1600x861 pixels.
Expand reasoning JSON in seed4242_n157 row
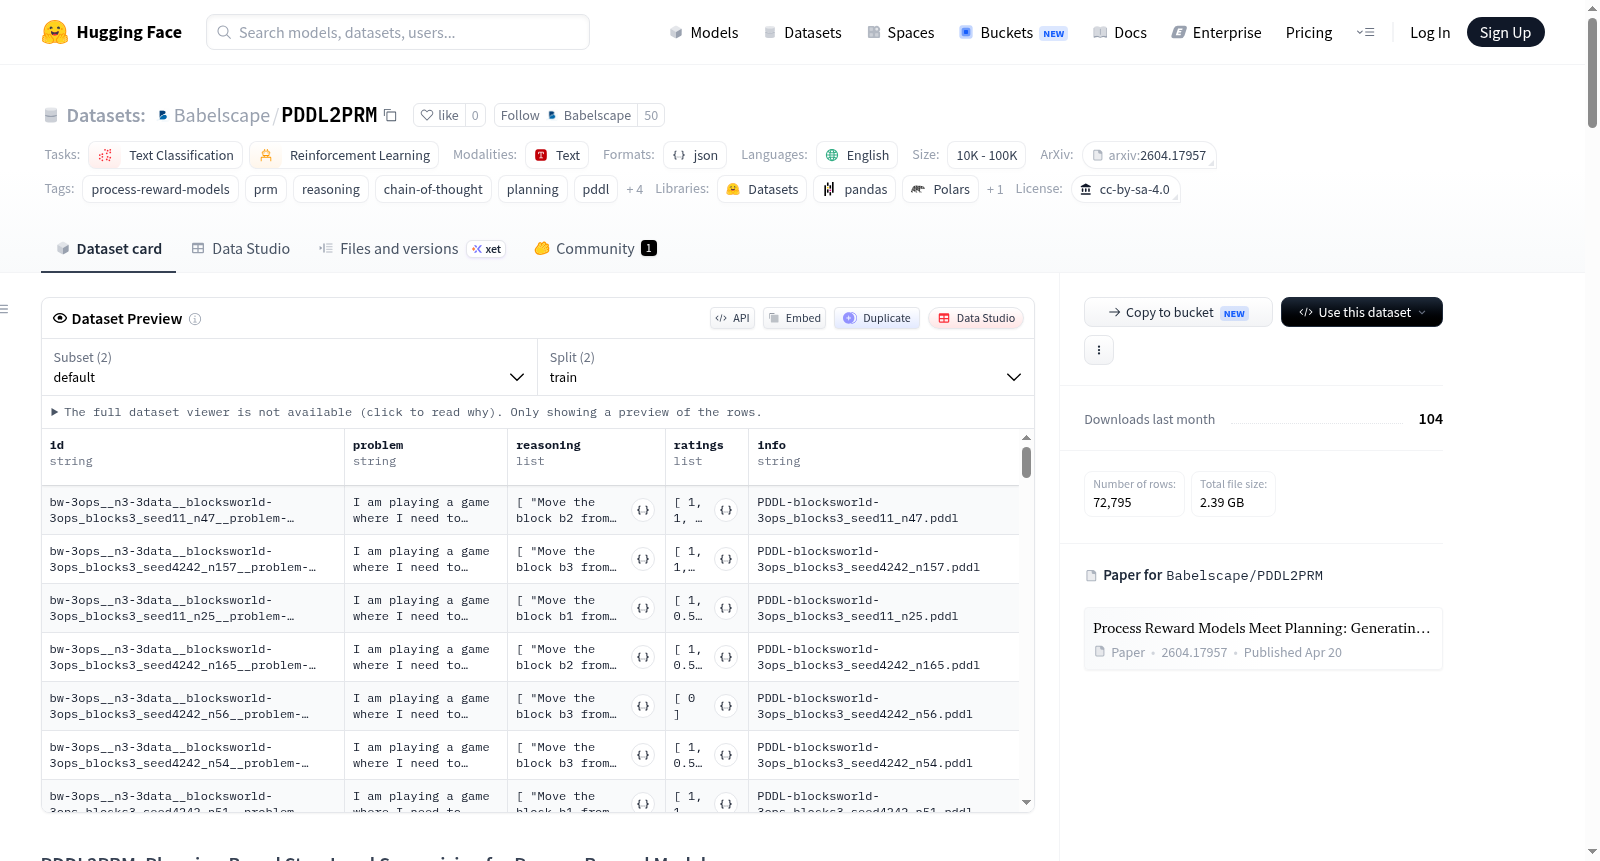tap(643, 559)
